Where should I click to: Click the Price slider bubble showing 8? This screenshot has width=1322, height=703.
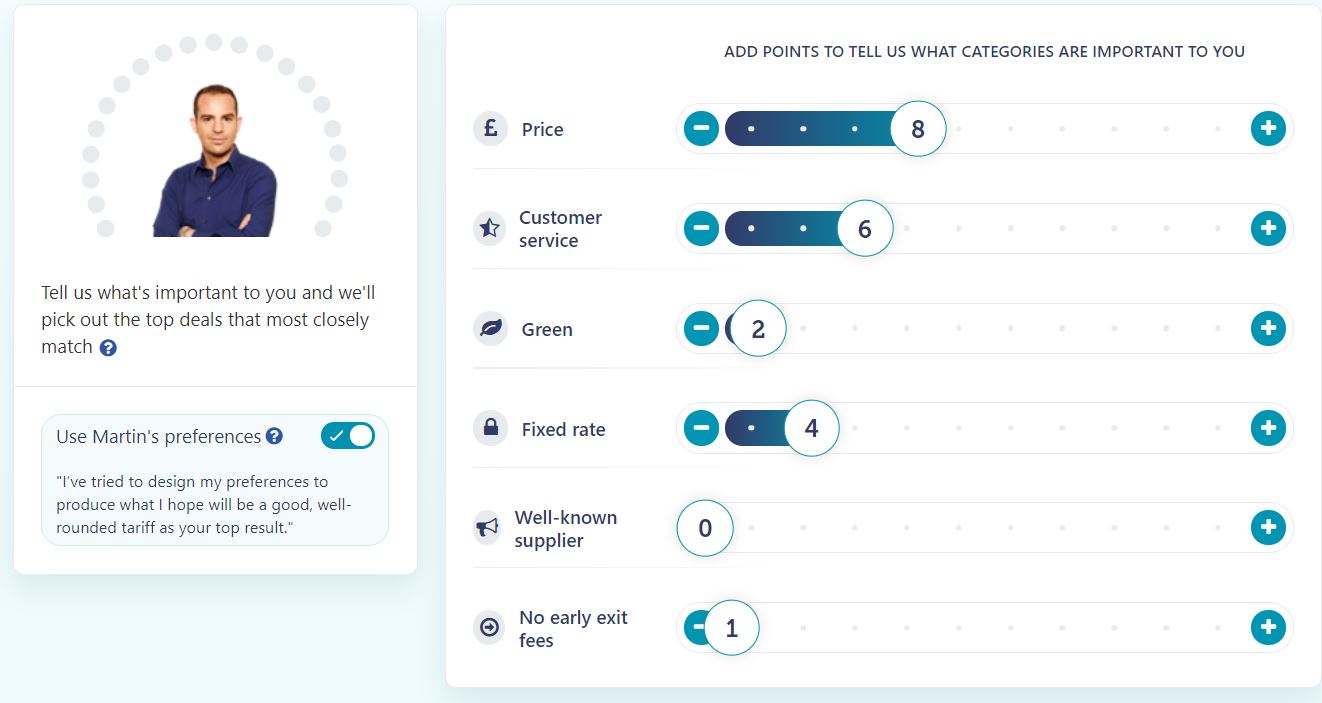(918, 128)
